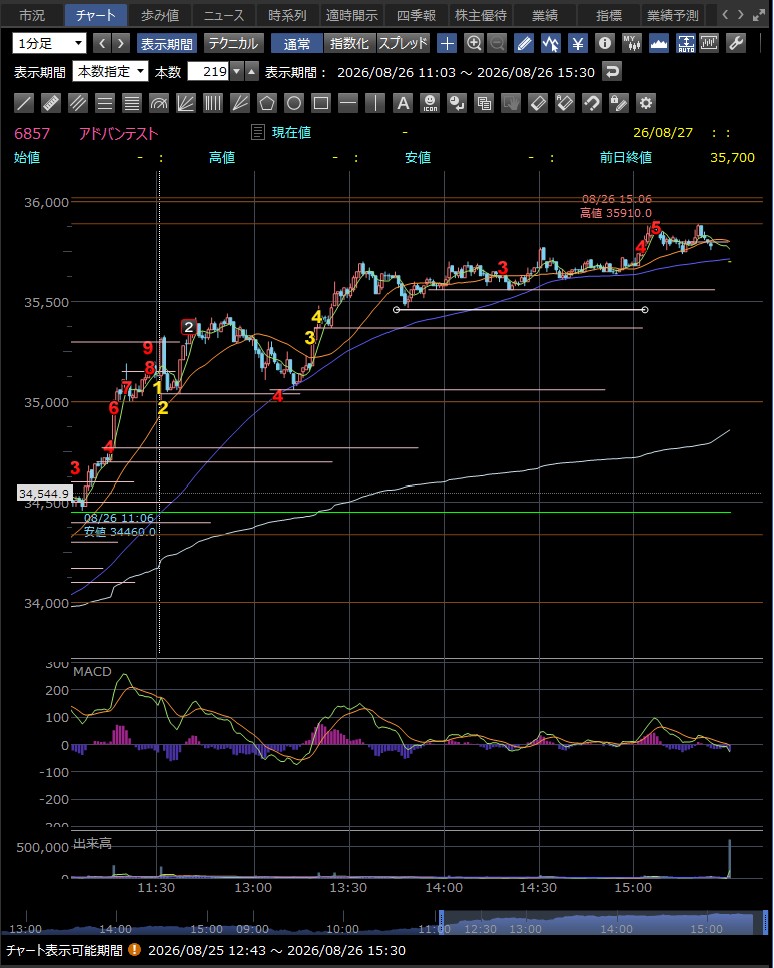
Task: Select the circle drawing tool
Action: (x=294, y=103)
